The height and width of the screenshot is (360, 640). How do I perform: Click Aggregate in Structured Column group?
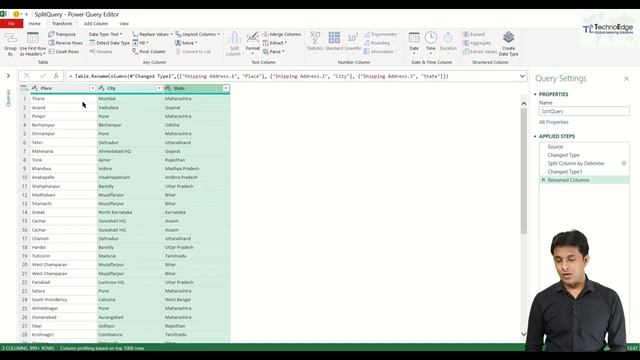[477, 43]
